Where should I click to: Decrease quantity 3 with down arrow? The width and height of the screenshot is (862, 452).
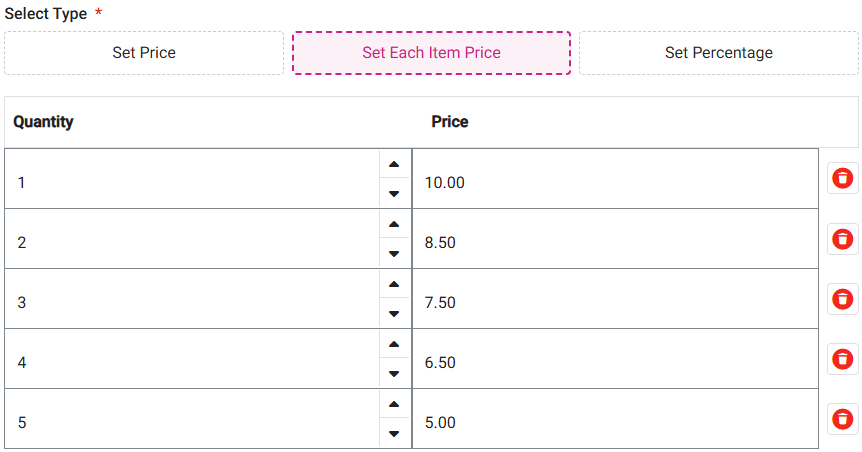click(x=394, y=314)
